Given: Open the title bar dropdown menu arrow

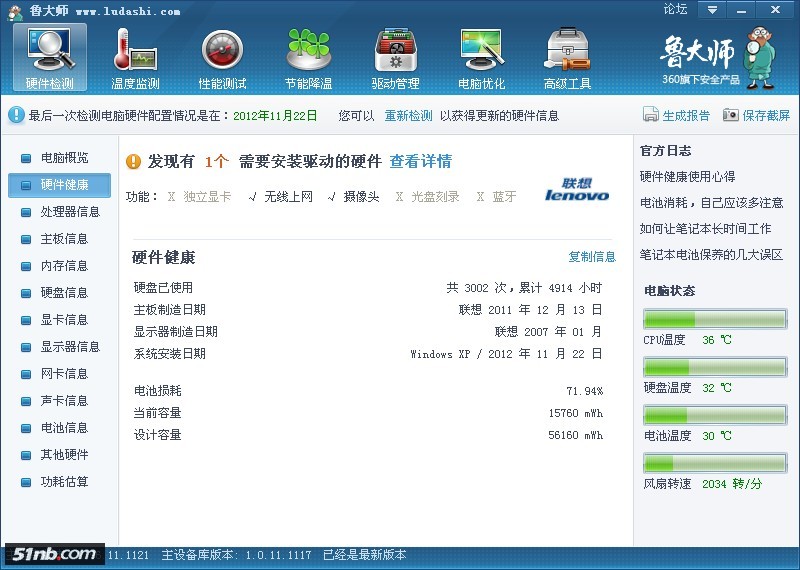Looking at the screenshot, I should tap(711, 9).
